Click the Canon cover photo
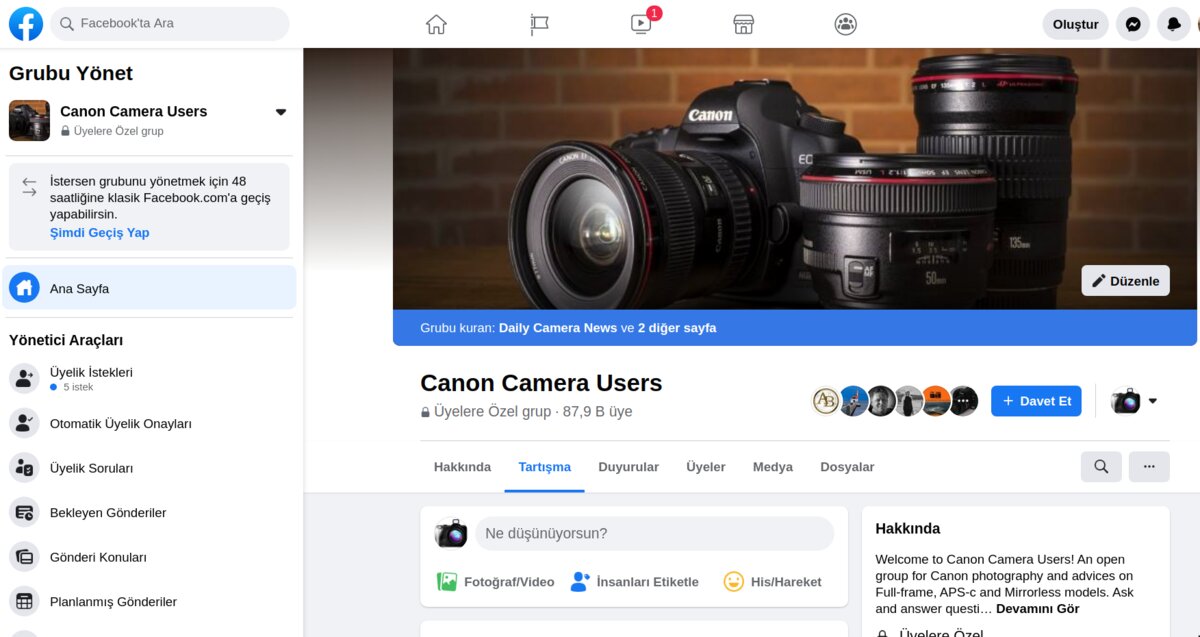Screen dimensions: 1200x637 point(795,178)
